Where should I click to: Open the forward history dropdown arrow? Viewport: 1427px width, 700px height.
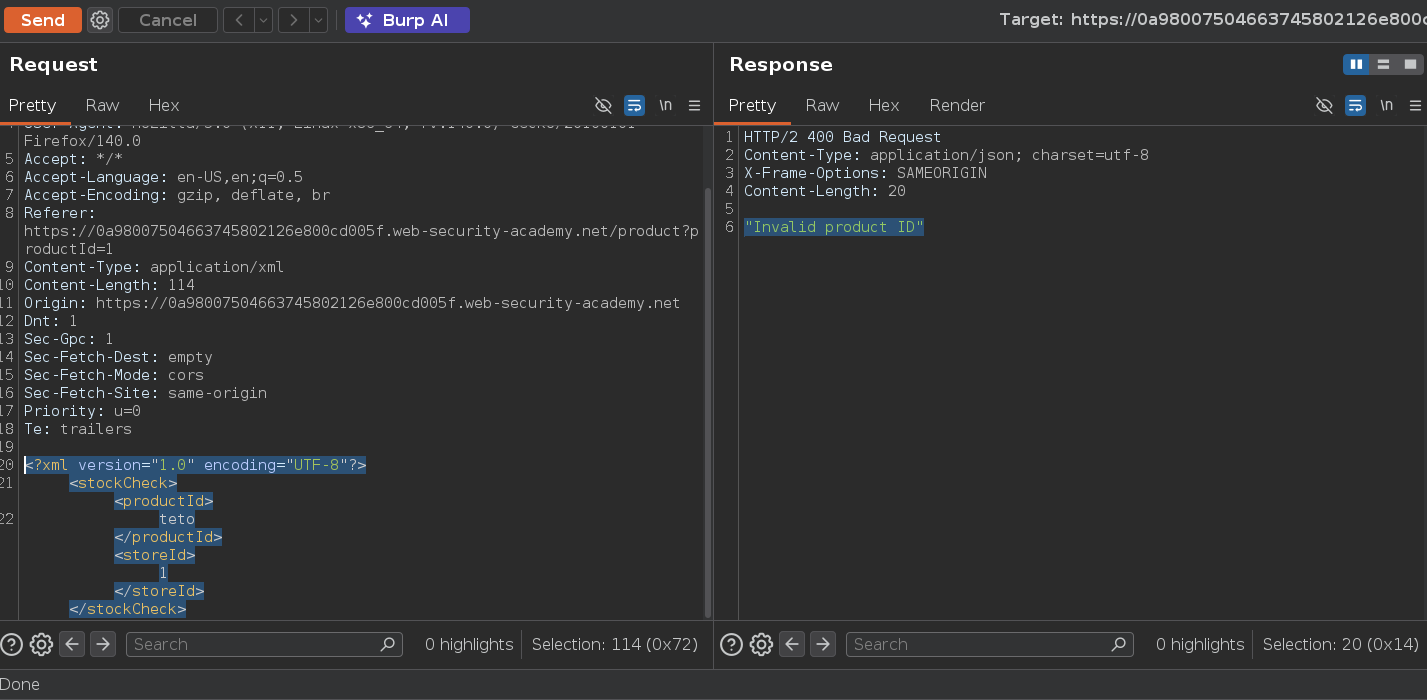[319, 20]
